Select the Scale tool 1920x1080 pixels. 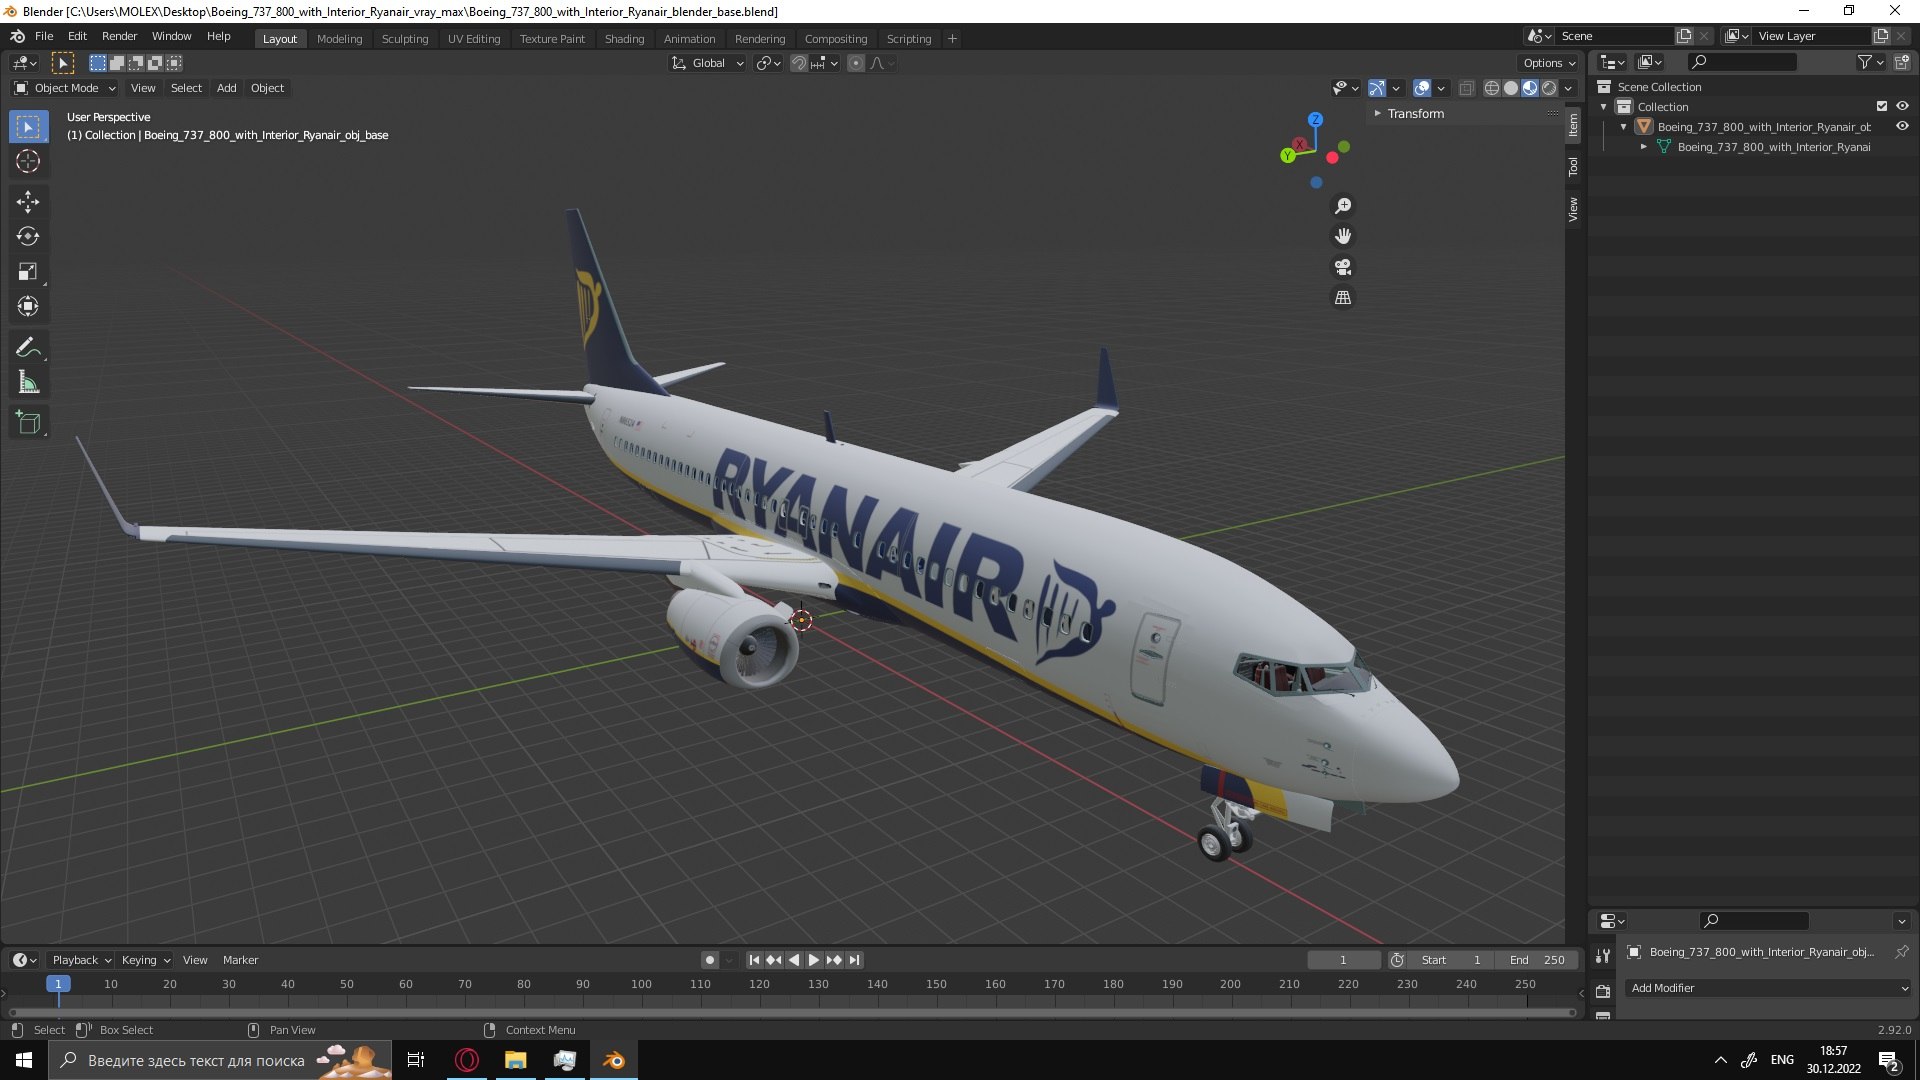pyautogui.click(x=28, y=272)
